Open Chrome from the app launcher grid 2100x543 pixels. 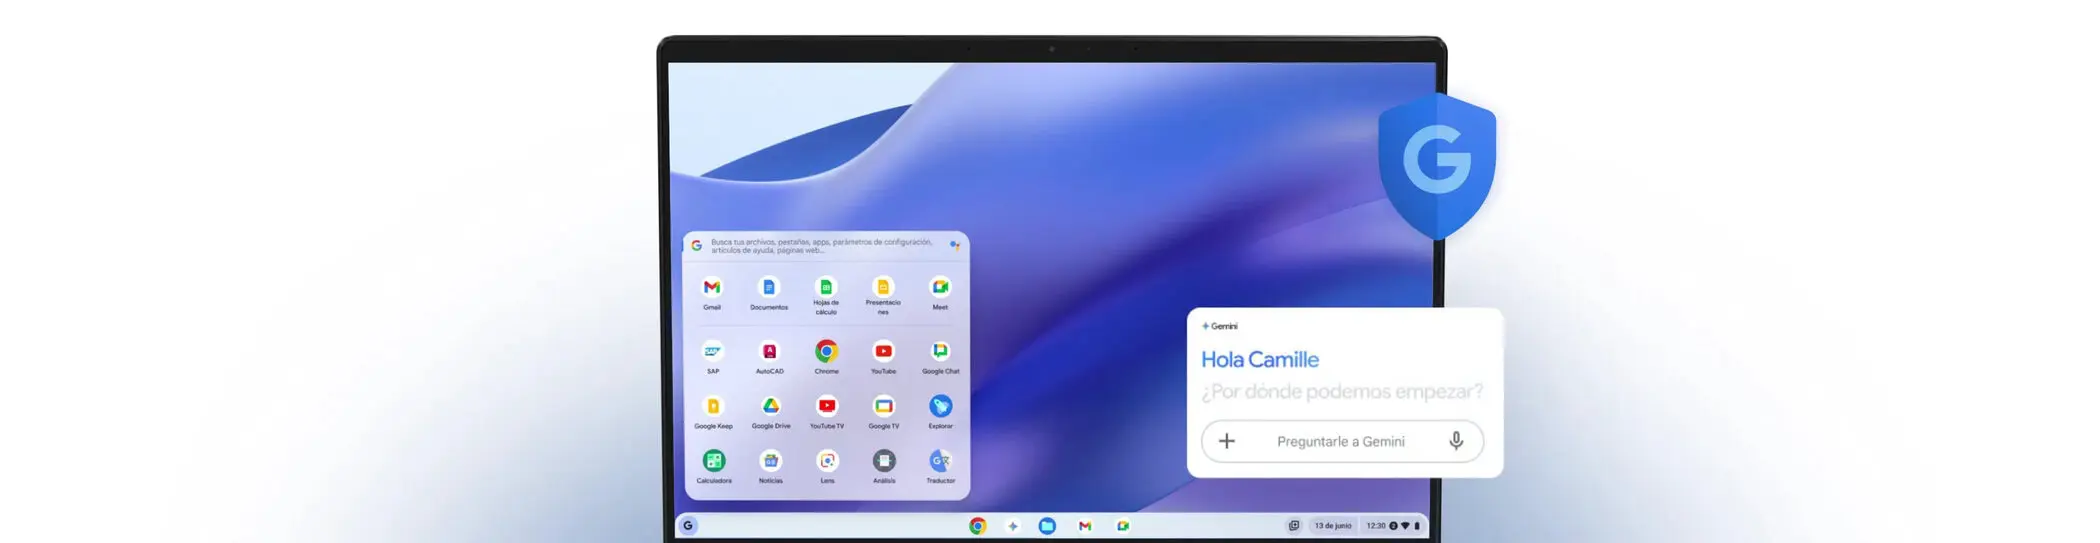826,351
